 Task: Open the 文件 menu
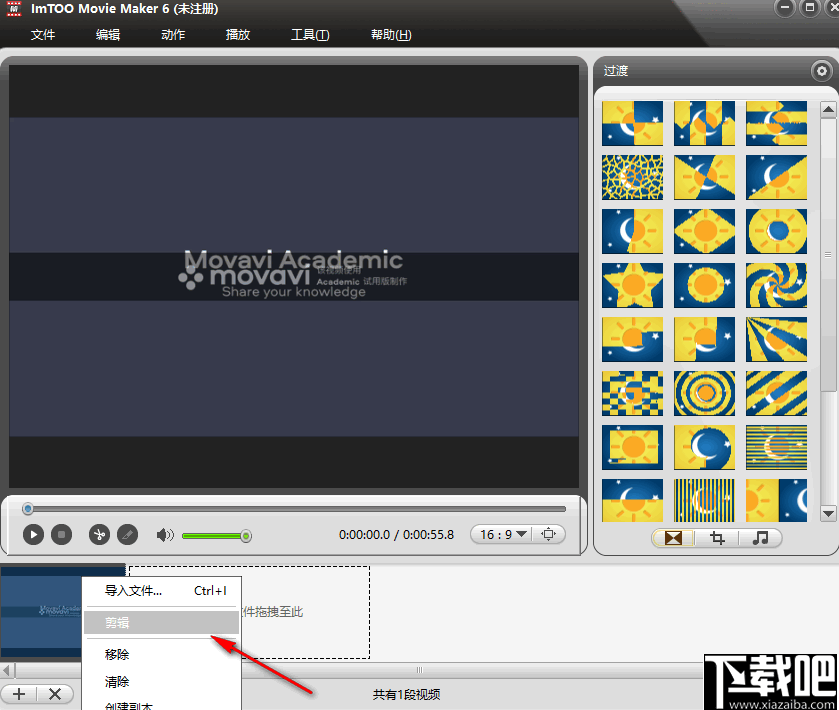[x=43, y=34]
